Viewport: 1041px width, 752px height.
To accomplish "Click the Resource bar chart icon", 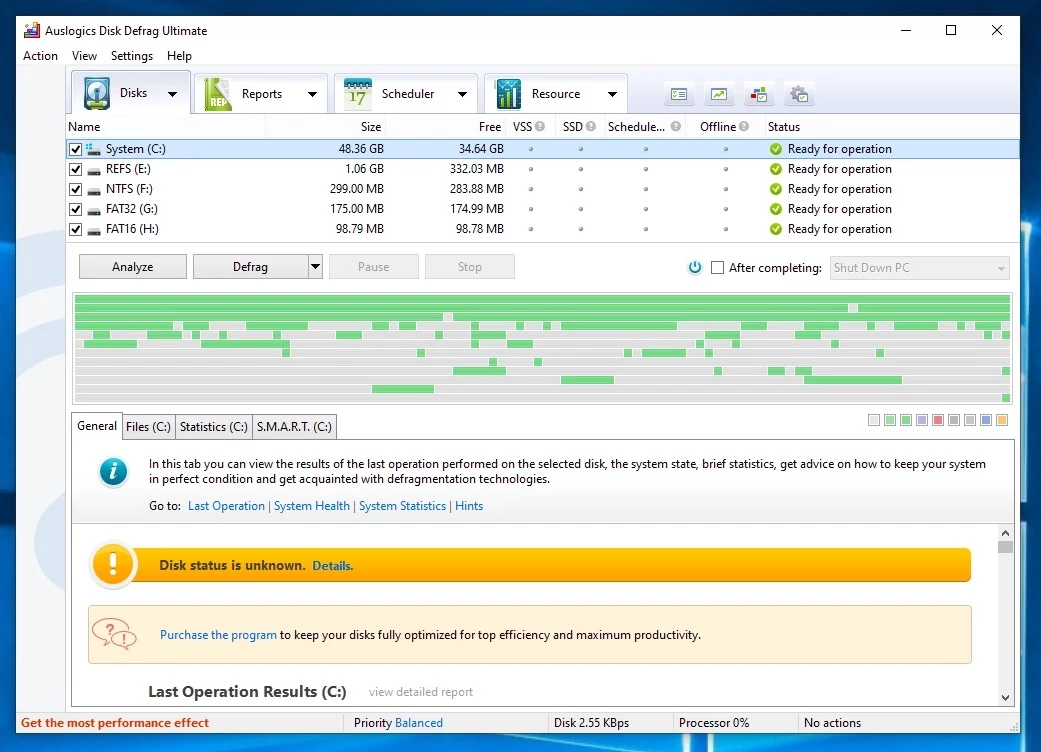I will click(x=508, y=94).
